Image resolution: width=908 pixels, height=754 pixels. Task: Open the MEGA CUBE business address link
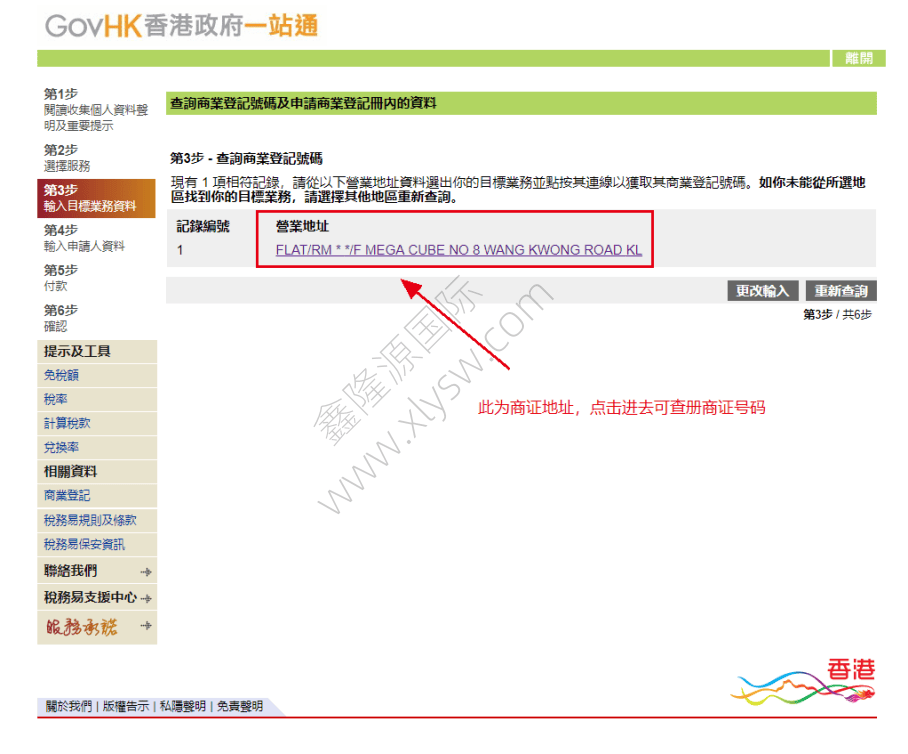point(458,250)
